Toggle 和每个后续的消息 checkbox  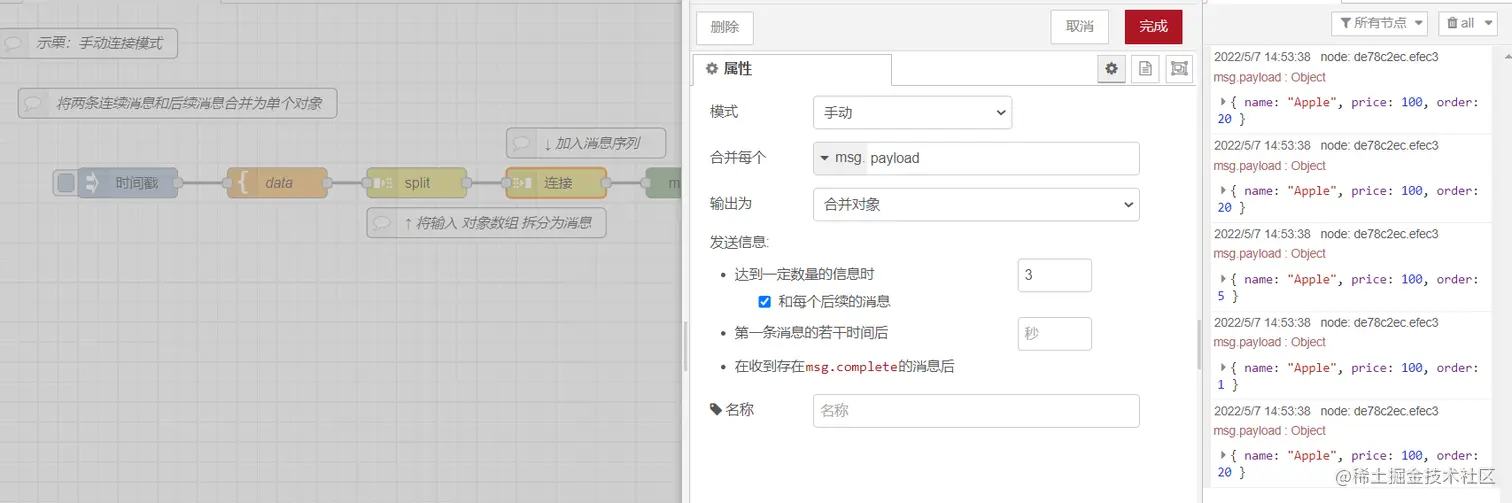click(x=764, y=301)
